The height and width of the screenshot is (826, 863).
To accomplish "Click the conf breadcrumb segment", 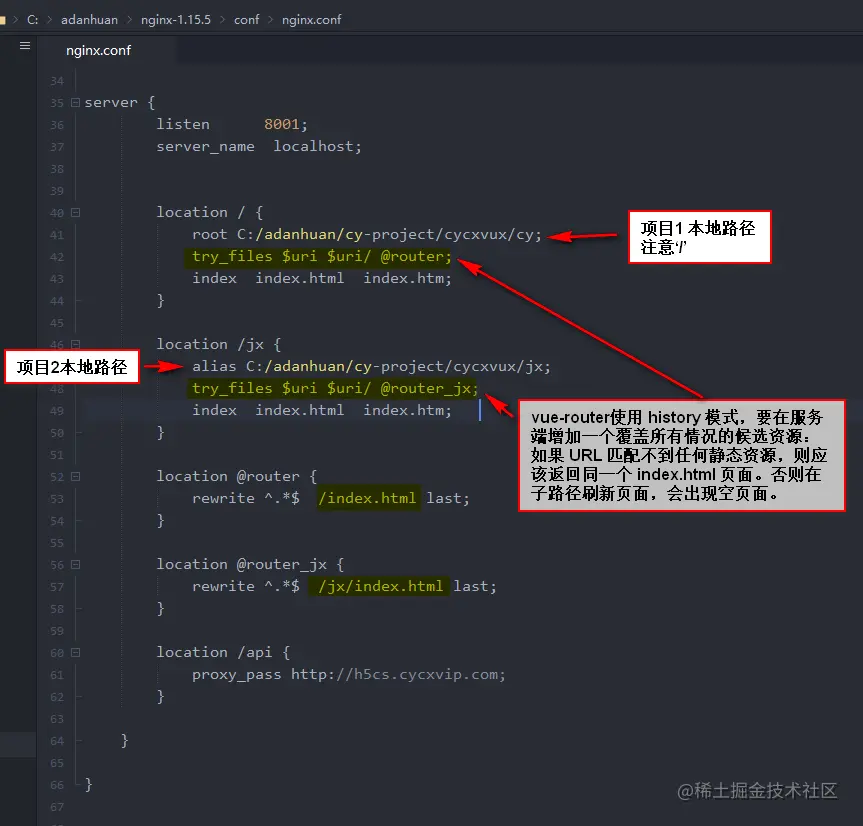I will click(246, 20).
